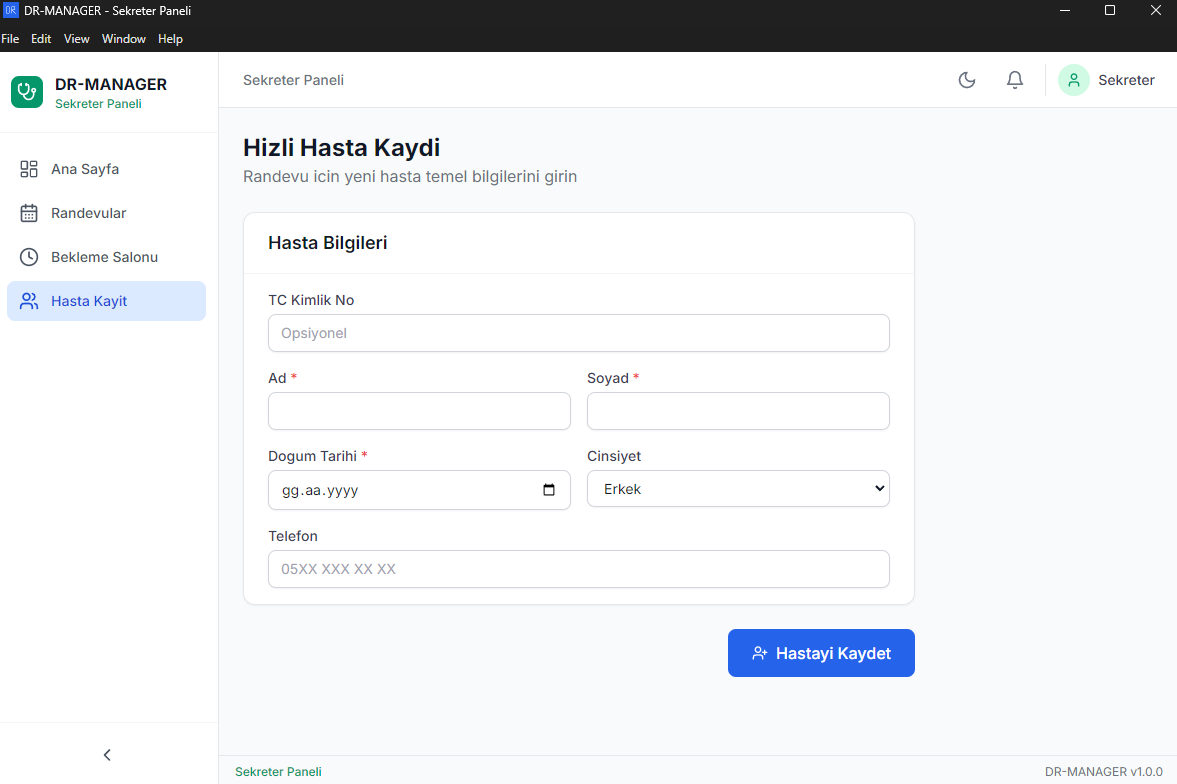Open the Edit menu
Screen dimensions: 1177x784
(41, 39)
